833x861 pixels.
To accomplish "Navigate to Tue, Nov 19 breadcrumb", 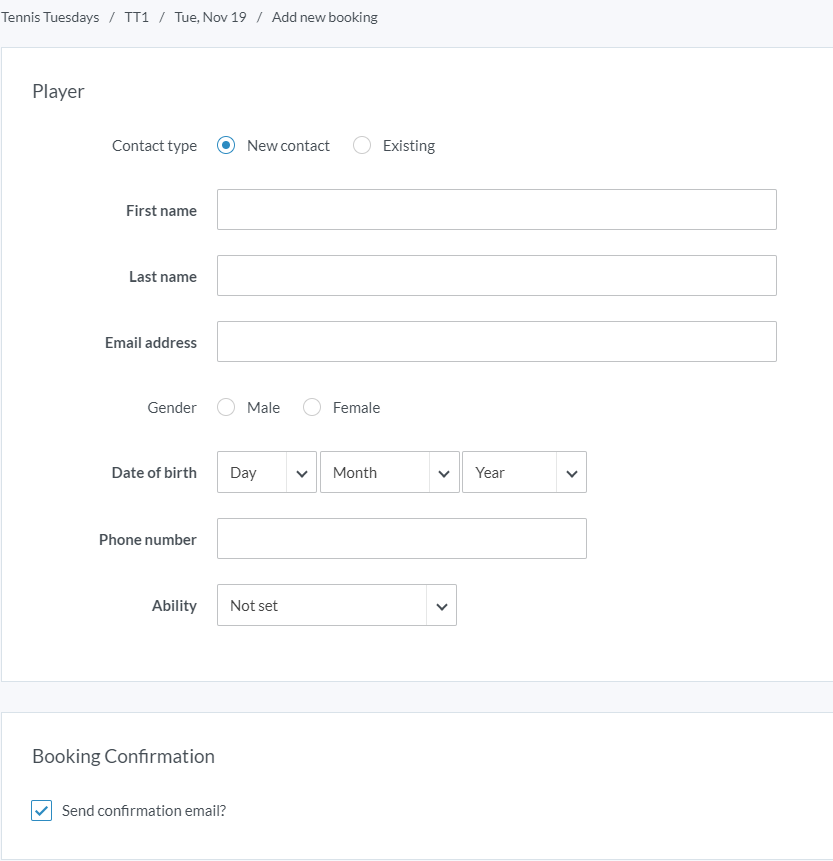I will 210,18.
